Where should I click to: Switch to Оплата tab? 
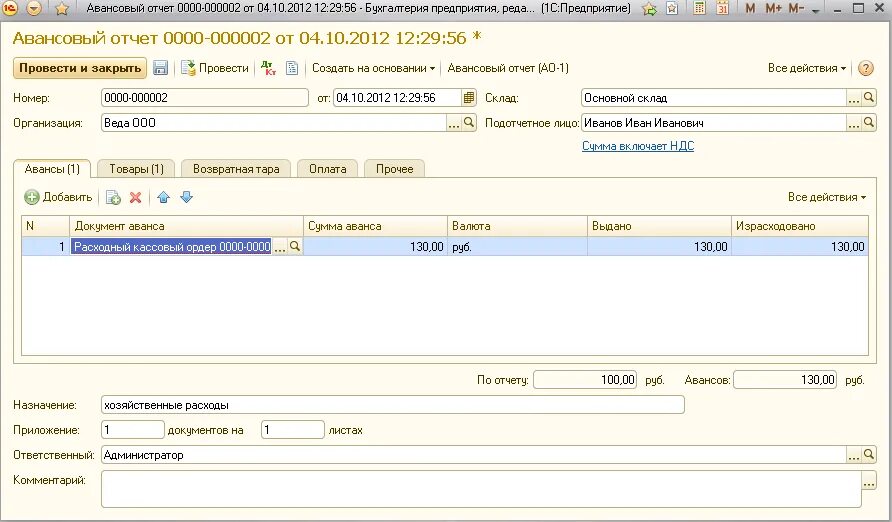tap(328, 169)
